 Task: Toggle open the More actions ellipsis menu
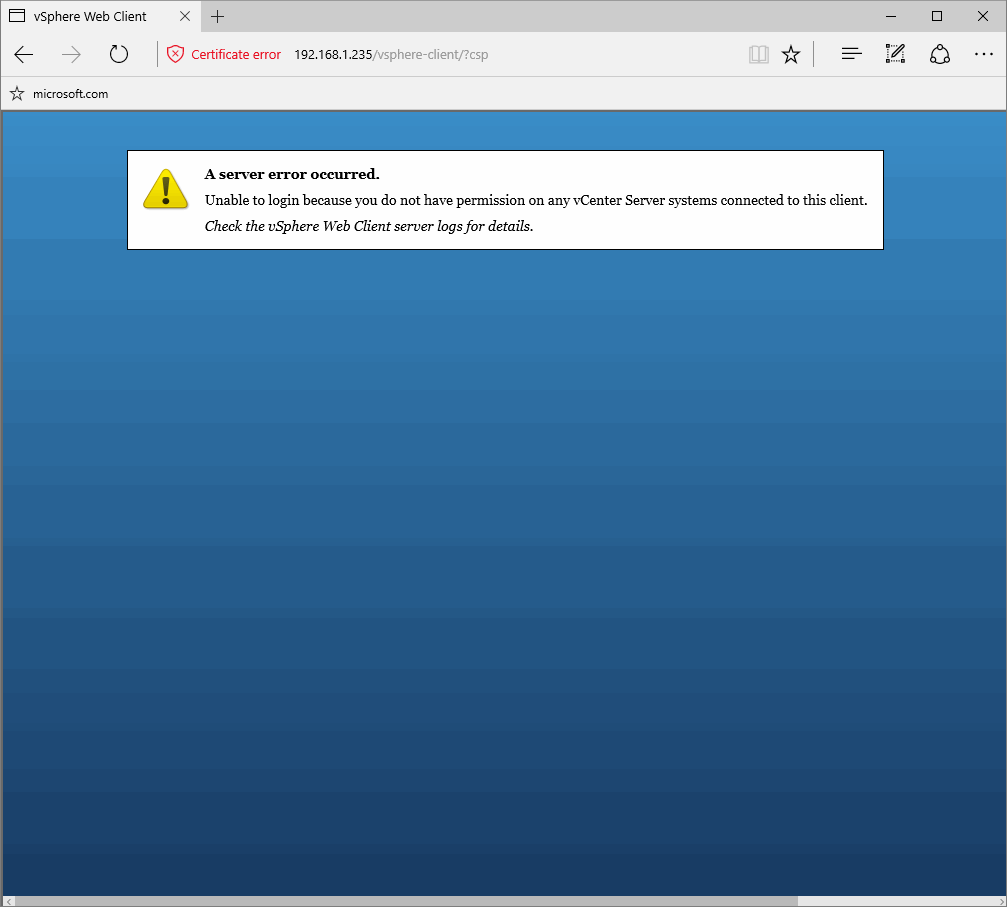pos(984,54)
